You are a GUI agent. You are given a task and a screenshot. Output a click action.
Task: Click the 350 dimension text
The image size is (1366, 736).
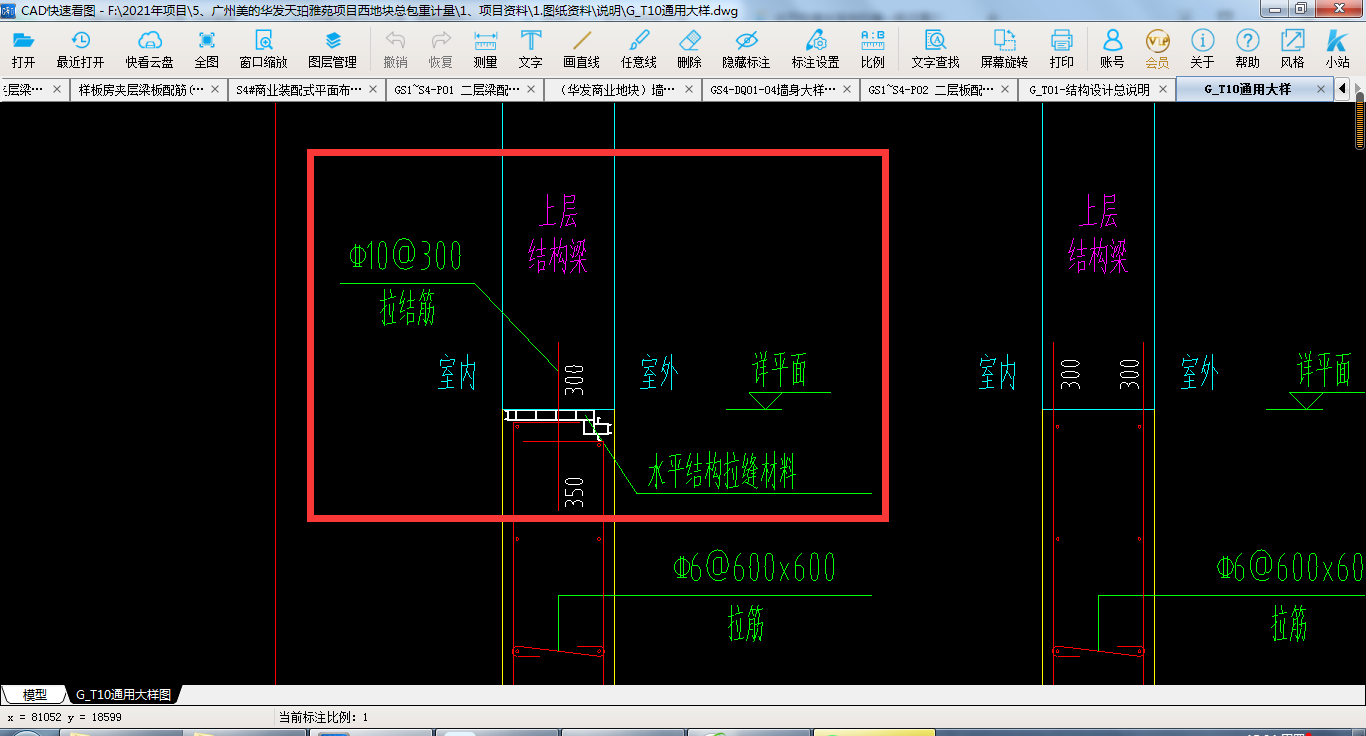tap(575, 493)
